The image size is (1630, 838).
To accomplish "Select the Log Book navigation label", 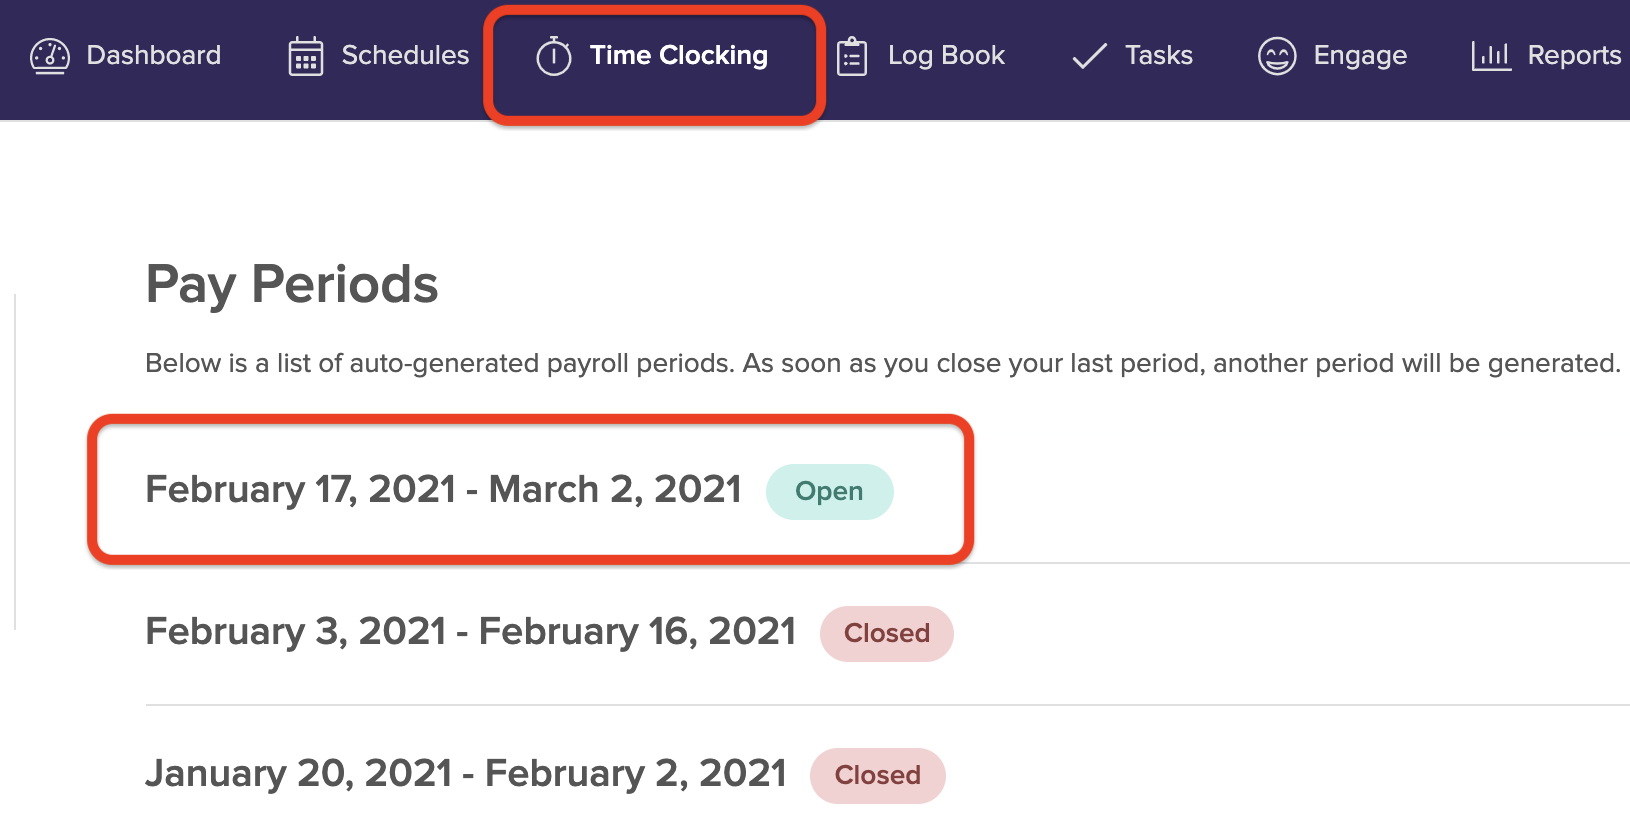I will (946, 57).
